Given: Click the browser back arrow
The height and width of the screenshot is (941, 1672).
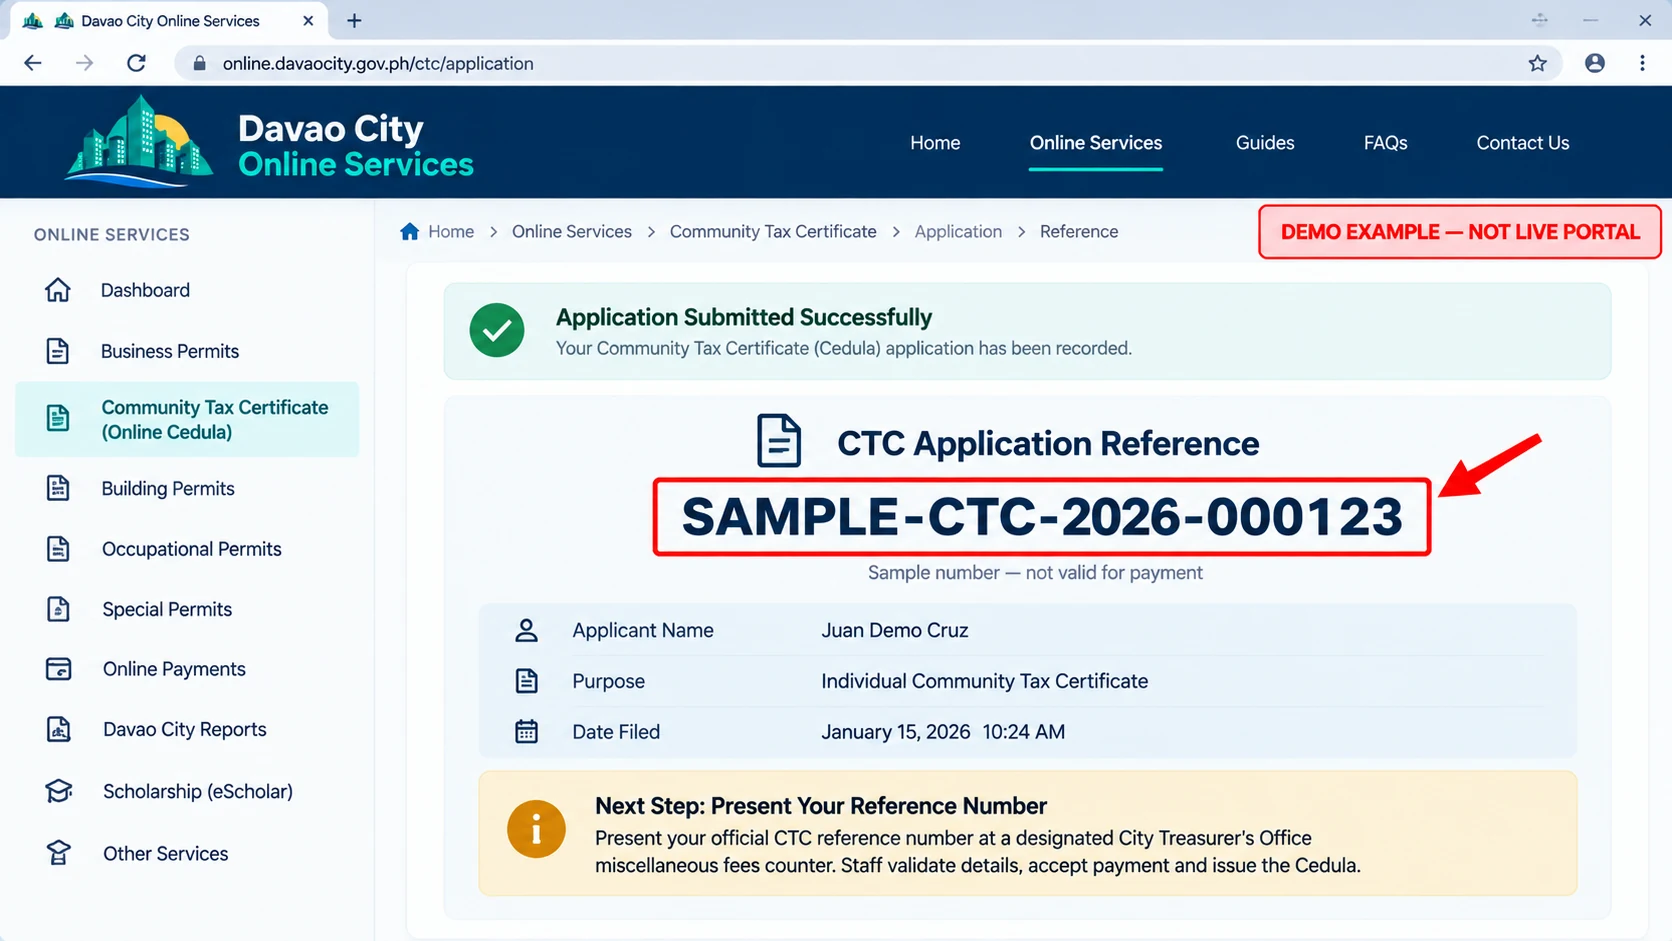Looking at the screenshot, I should pos(33,63).
